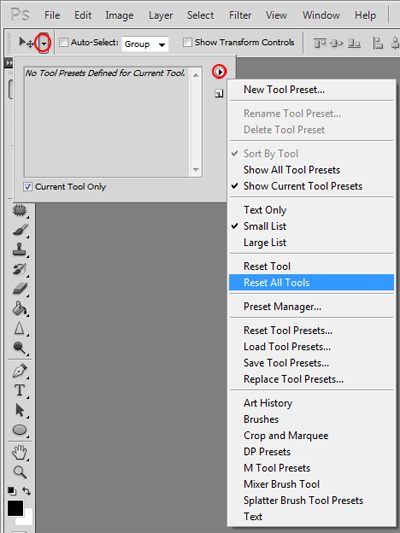Click the preset list scrollbar down arrow

(196, 170)
